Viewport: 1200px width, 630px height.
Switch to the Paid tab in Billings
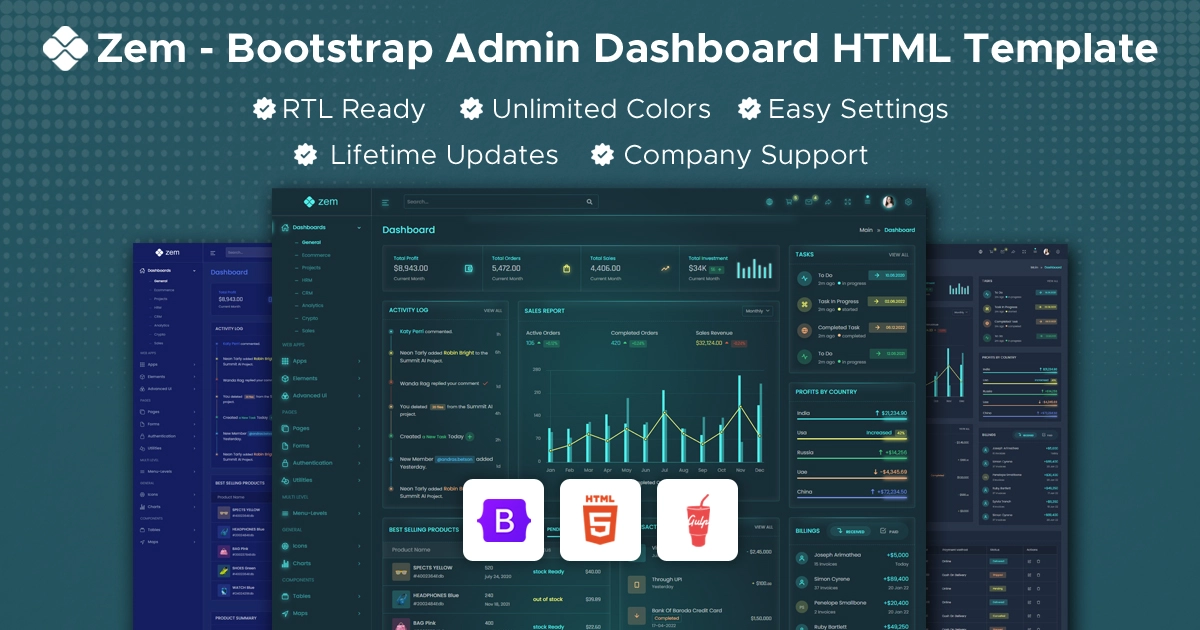click(890, 531)
